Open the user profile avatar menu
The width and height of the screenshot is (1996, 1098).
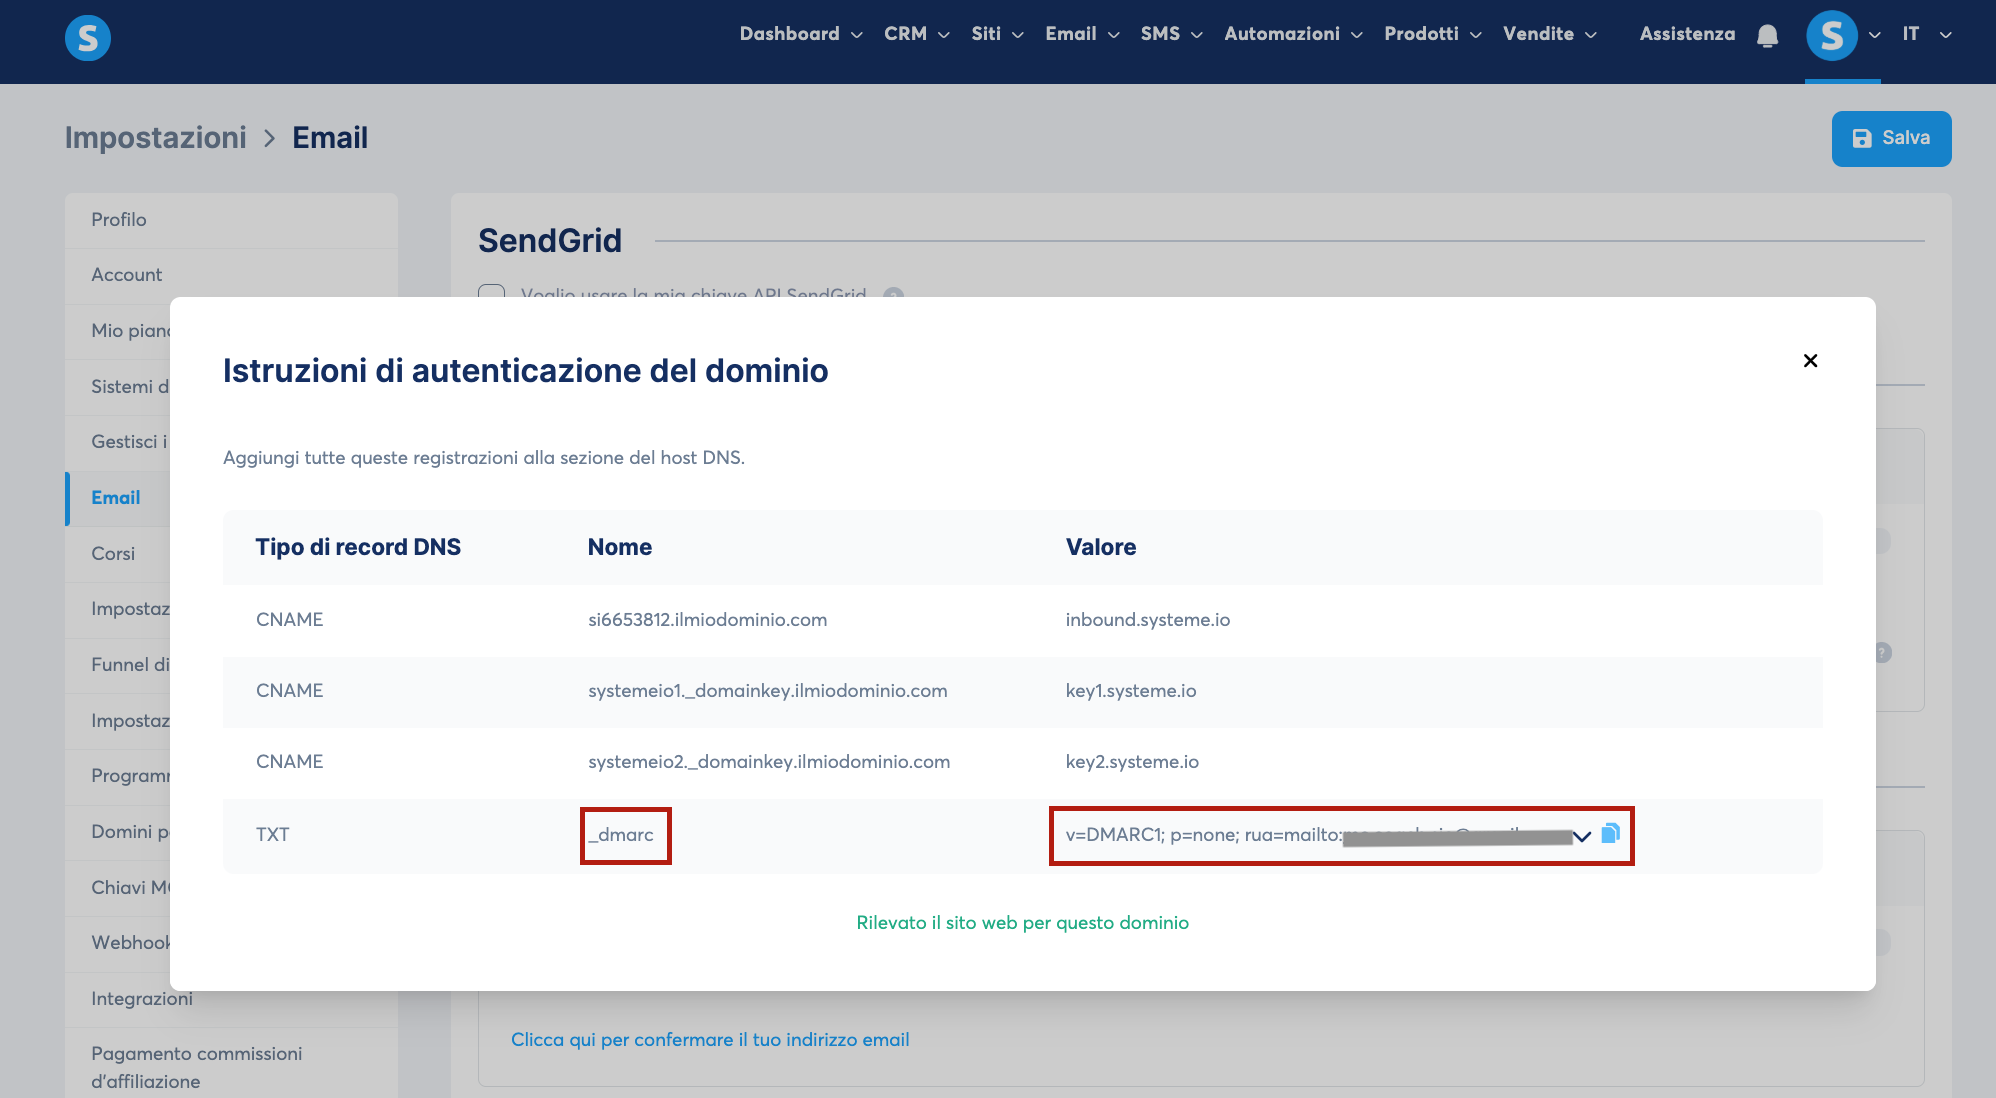(1831, 35)
